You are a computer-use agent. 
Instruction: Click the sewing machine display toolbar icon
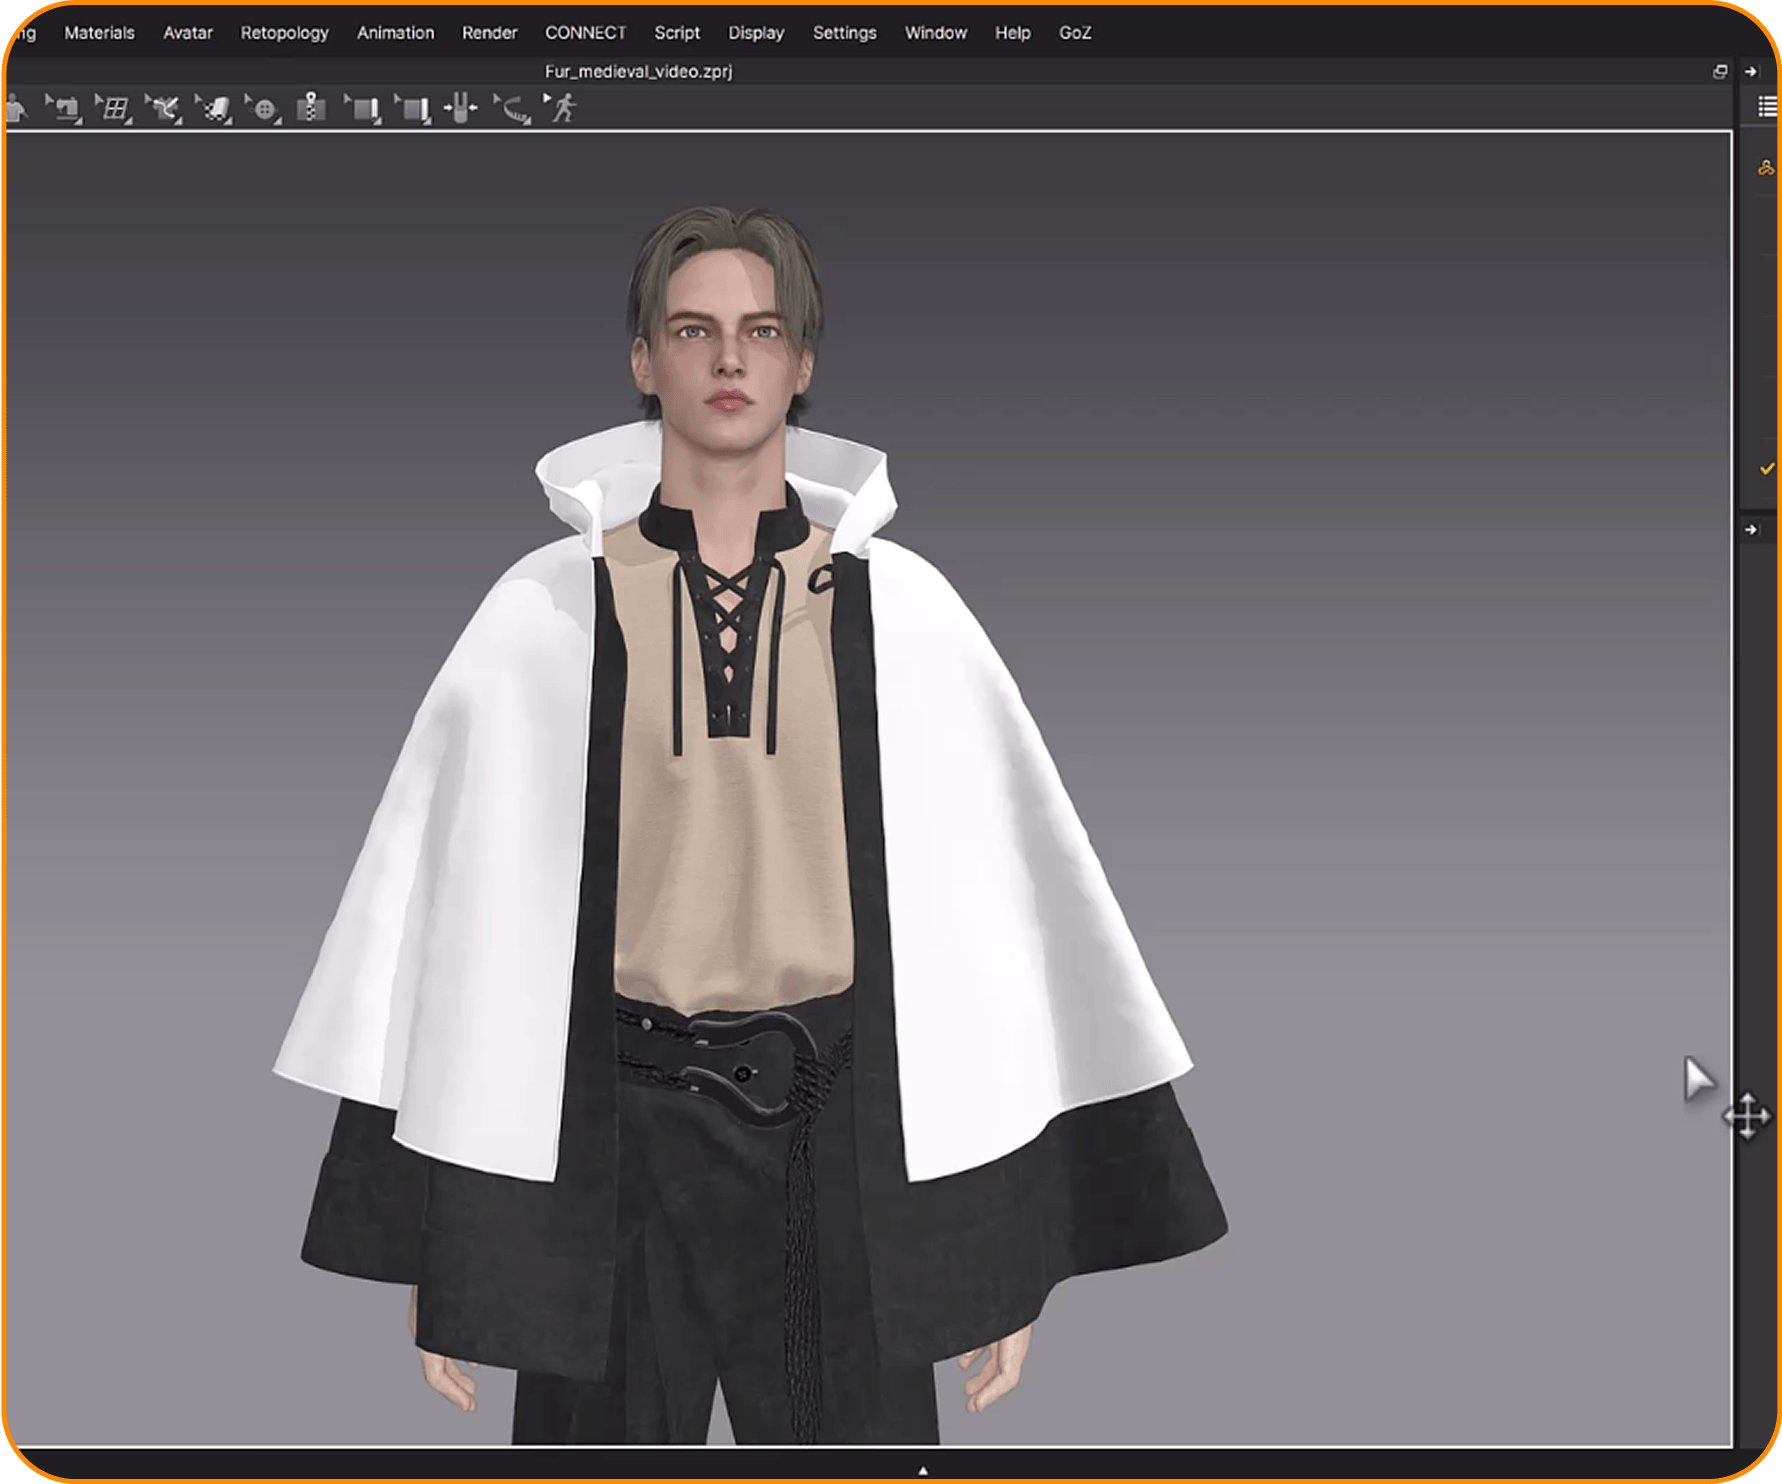66,108
